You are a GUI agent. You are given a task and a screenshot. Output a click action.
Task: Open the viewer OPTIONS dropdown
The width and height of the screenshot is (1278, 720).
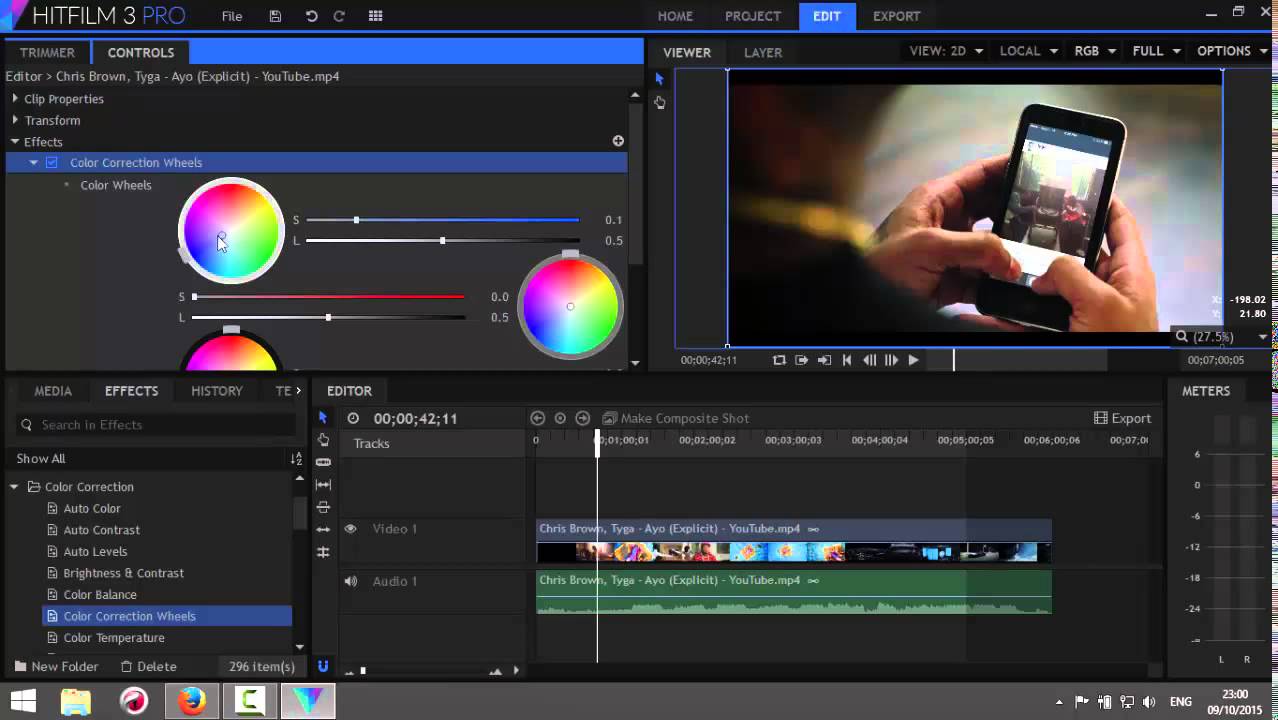[1232, 51]
